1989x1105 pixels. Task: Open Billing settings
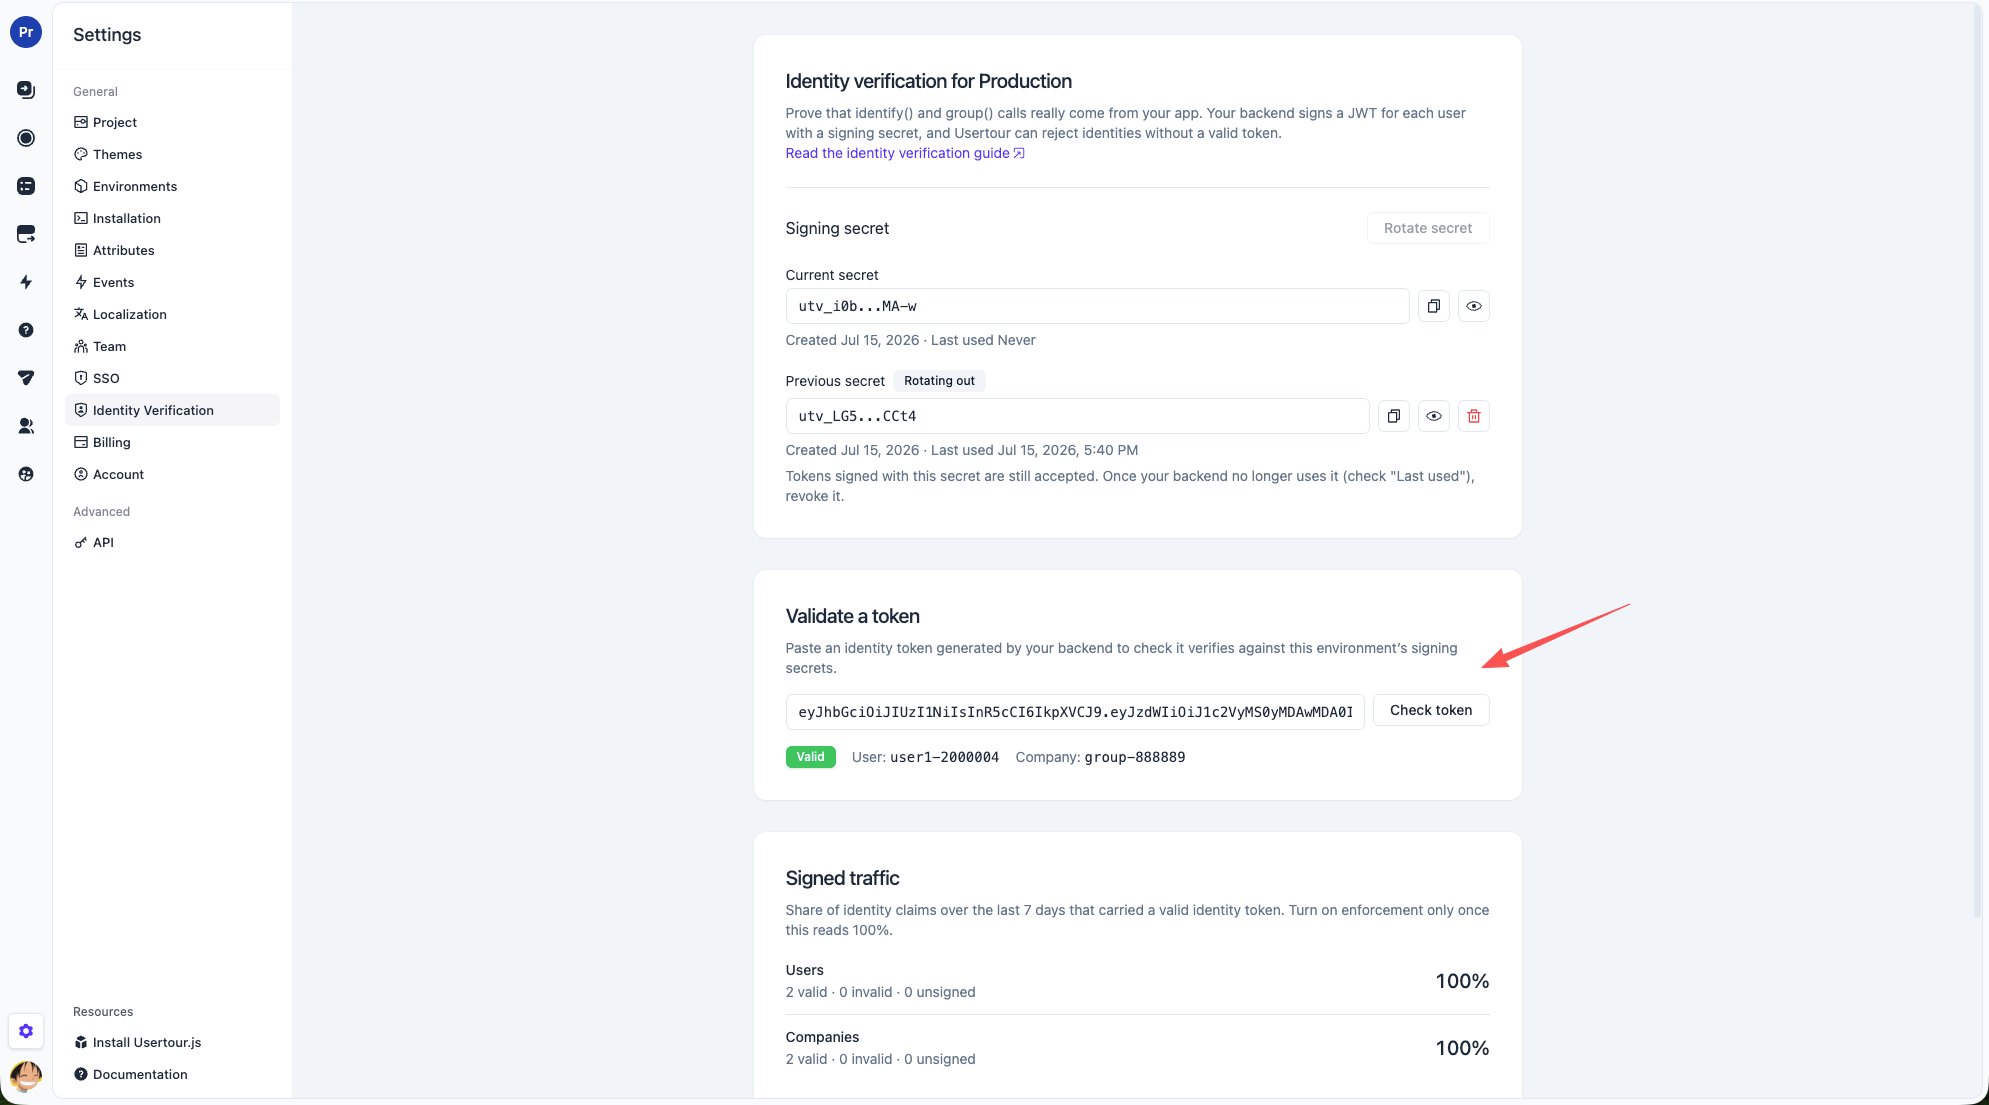point(172,442)
